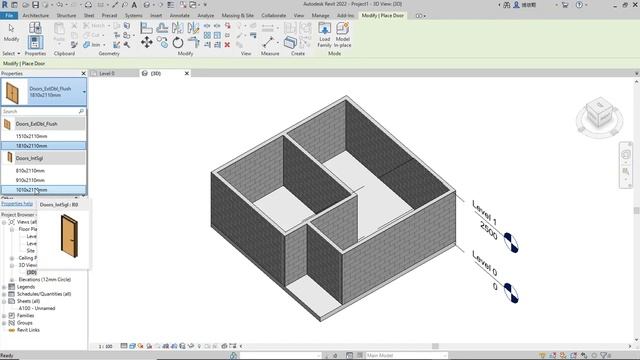Open Type Properties icon above Properties button
The height and width of the screenshot is (360, 640).
point(35,28)
